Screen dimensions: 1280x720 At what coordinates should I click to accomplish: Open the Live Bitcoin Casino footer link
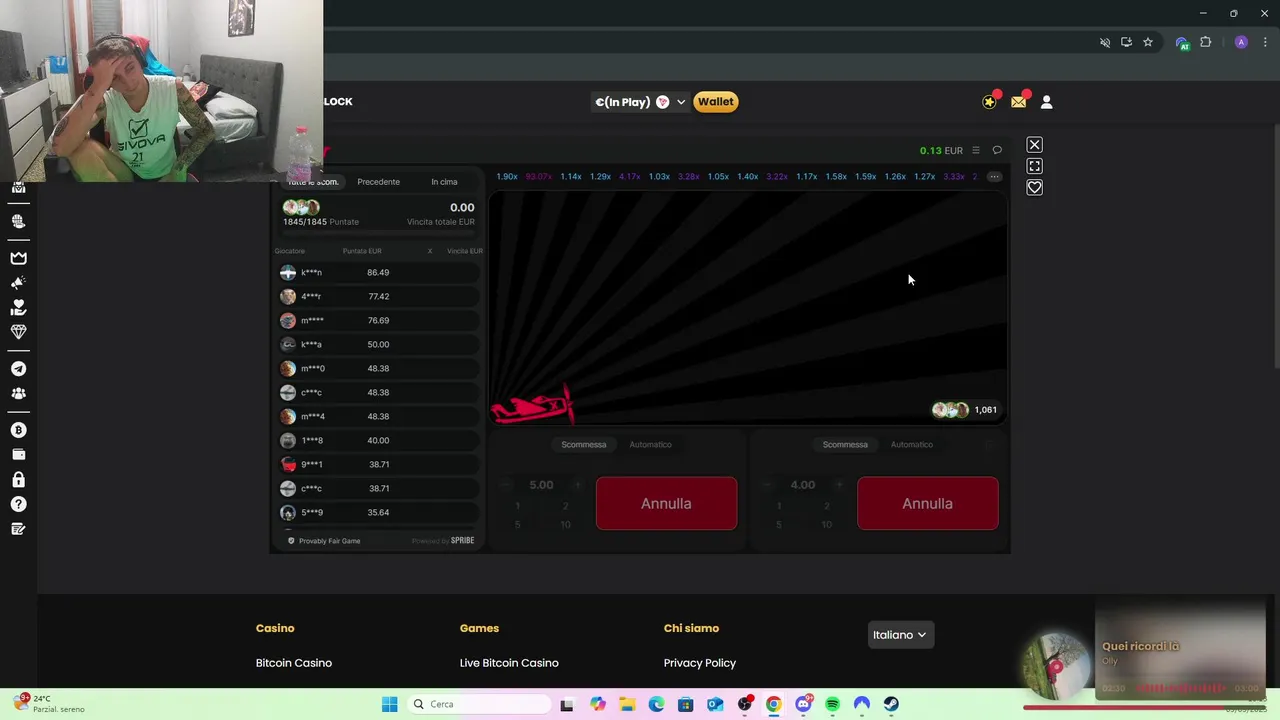509,663
